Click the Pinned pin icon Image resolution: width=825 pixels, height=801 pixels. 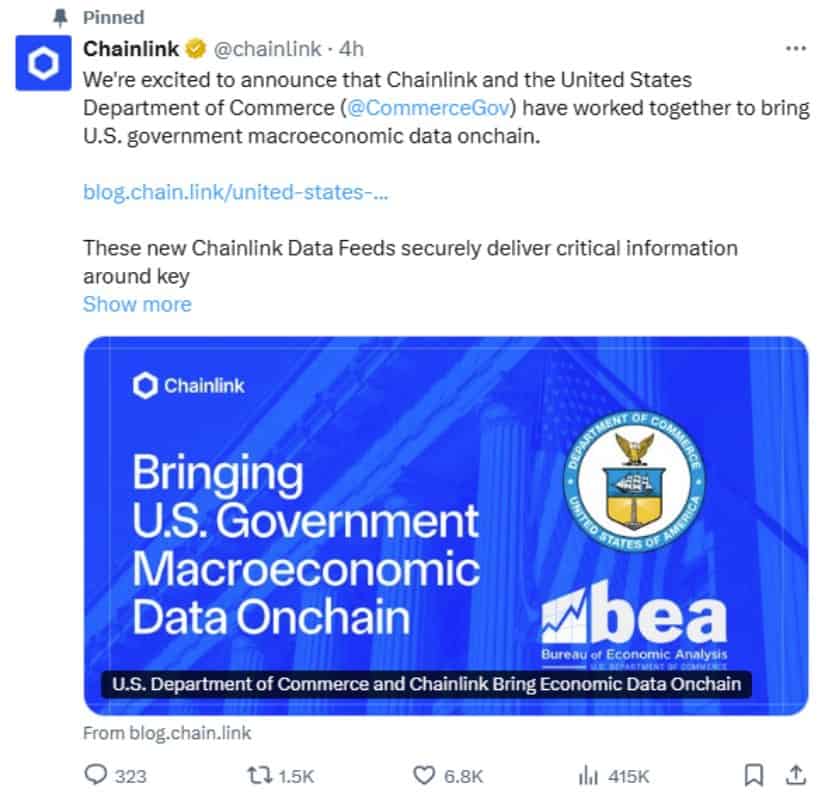[61, 17]
